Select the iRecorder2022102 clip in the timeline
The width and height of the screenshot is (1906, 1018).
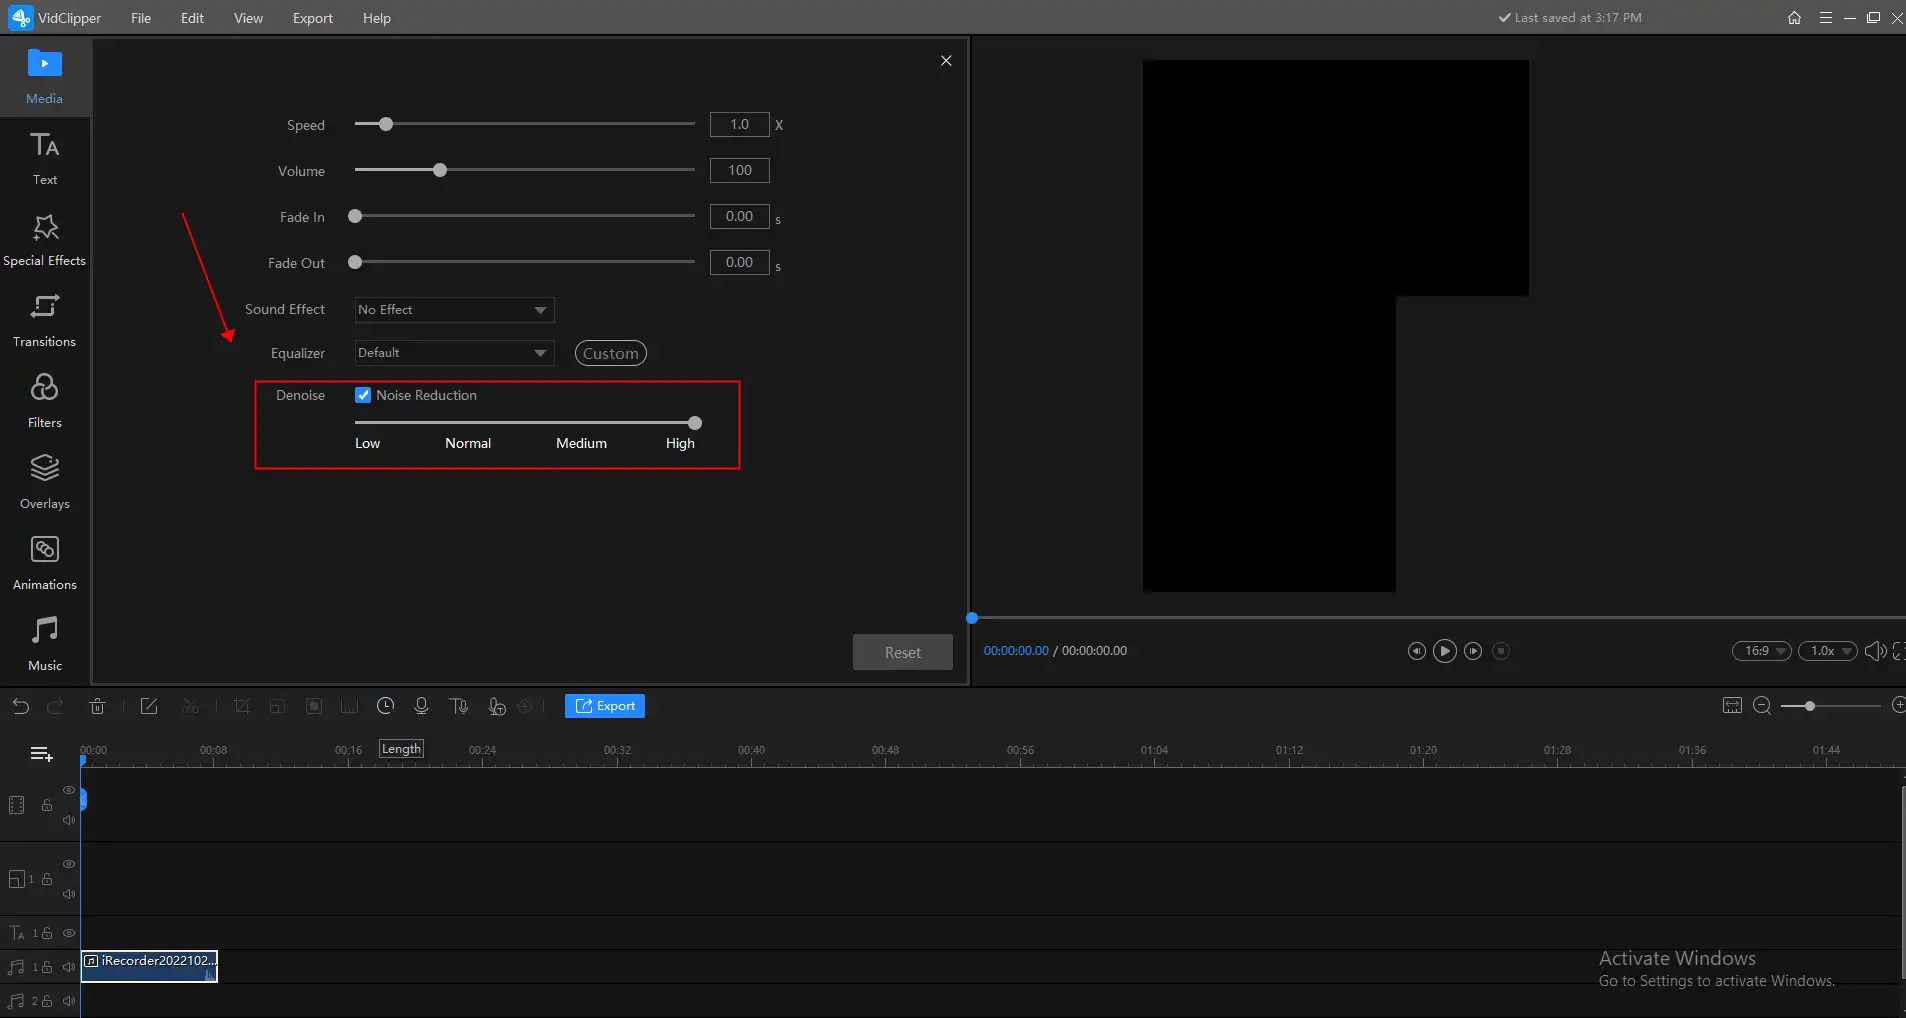pyautogui.click(x=148, y=966)
